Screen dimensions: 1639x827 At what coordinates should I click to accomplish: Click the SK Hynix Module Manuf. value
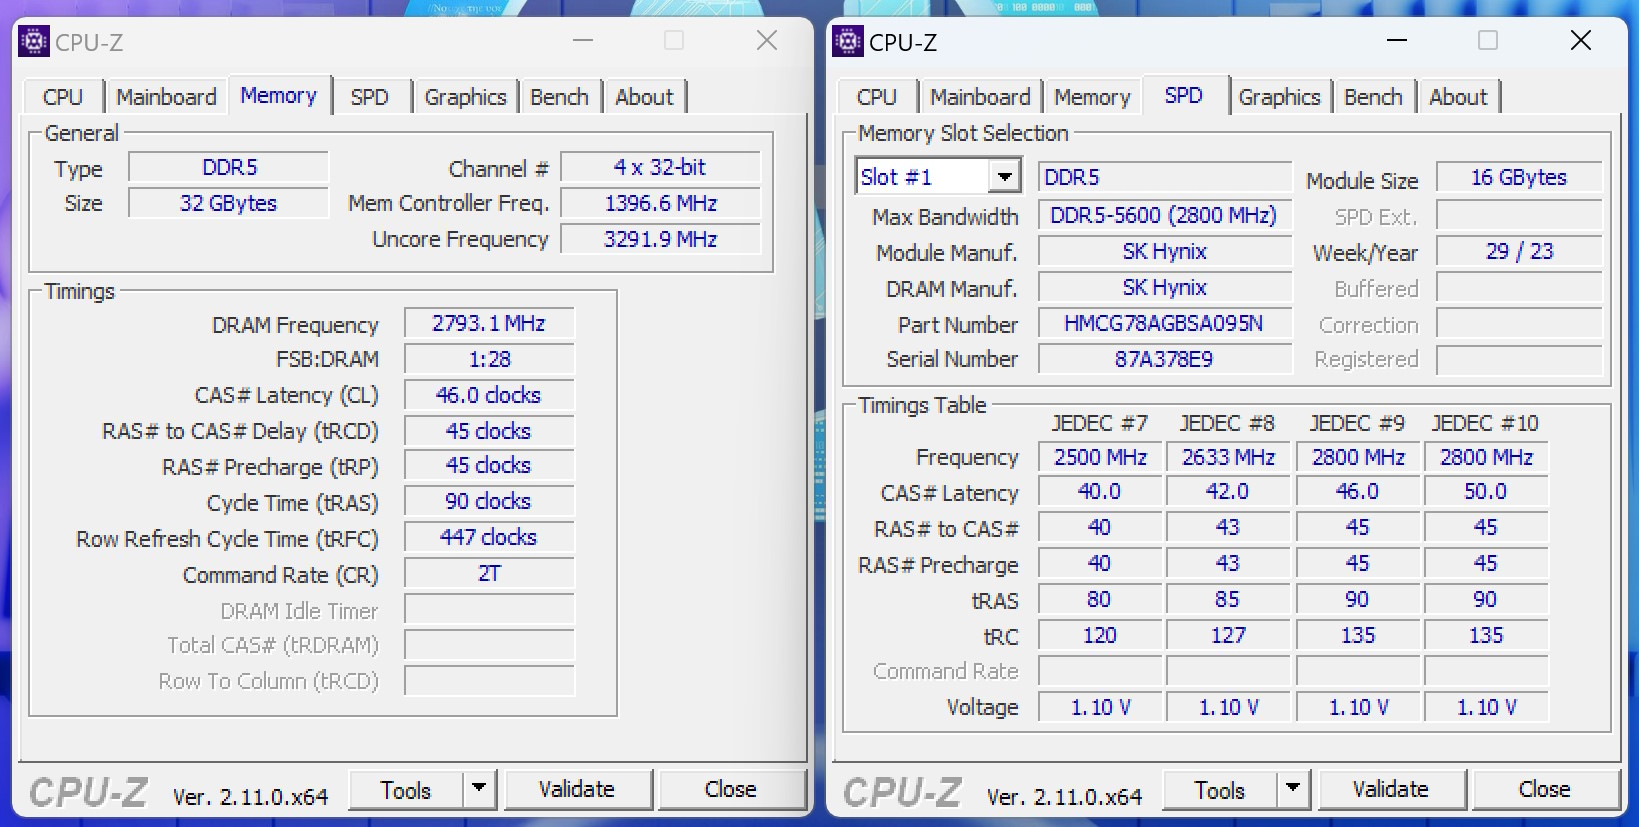click(1165, 251)
